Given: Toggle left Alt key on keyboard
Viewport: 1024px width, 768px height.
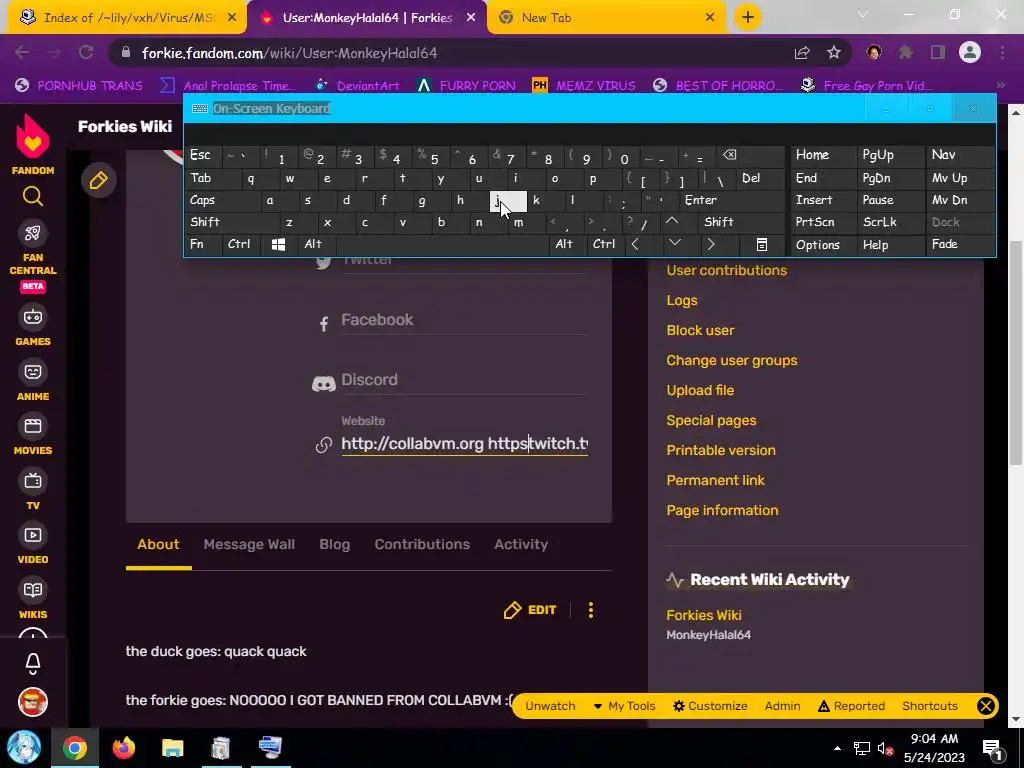Looking at the screenshot, I should 317,244.
